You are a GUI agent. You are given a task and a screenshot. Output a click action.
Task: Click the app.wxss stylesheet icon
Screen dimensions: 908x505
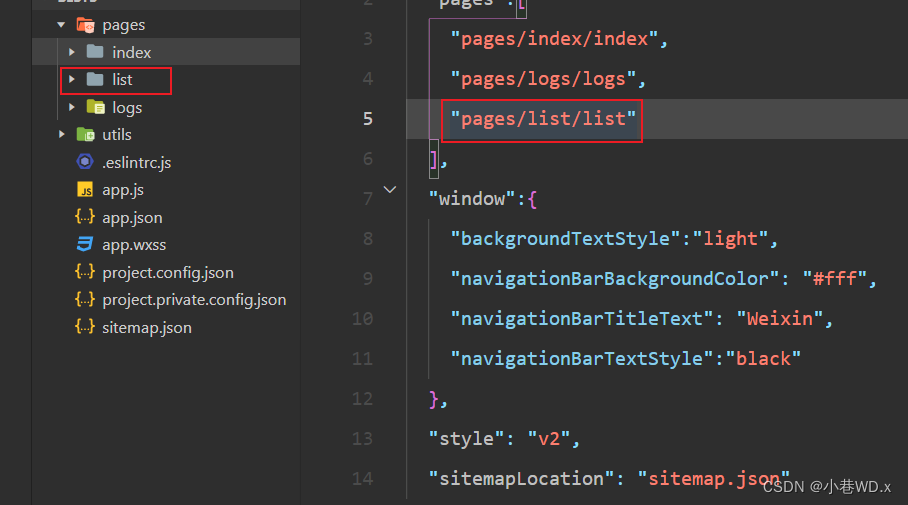85,244
